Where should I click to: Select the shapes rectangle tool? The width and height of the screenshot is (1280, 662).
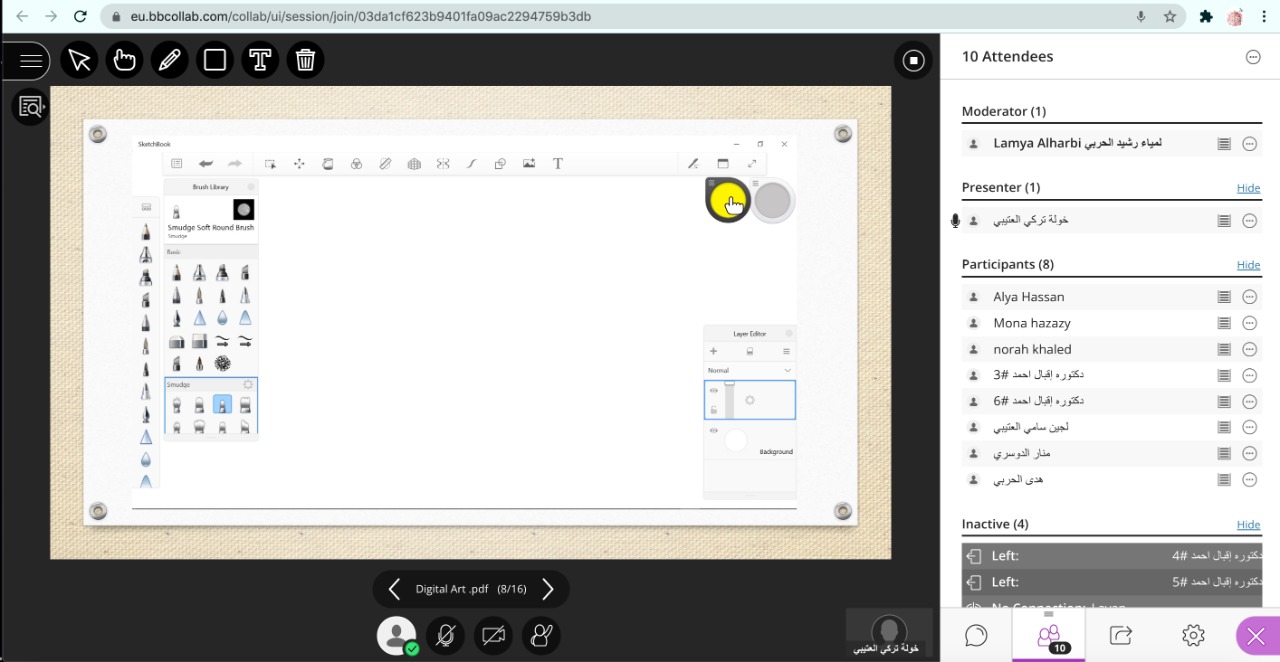coord(215,61)
